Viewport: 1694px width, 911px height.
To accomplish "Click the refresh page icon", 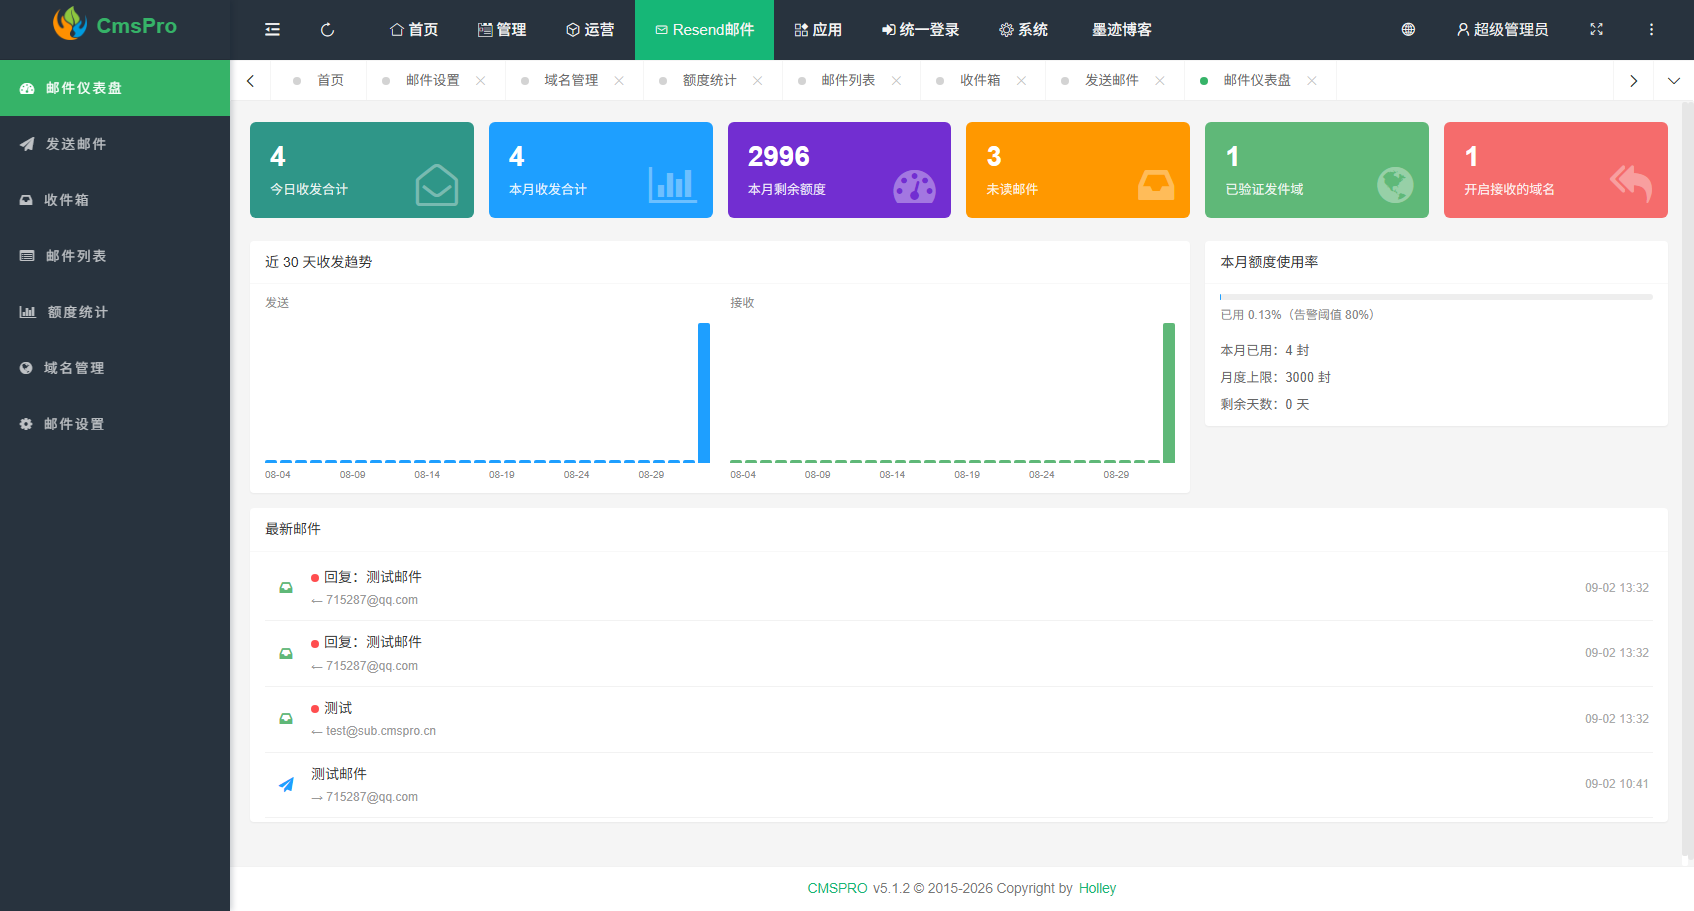I will [327, 30].
